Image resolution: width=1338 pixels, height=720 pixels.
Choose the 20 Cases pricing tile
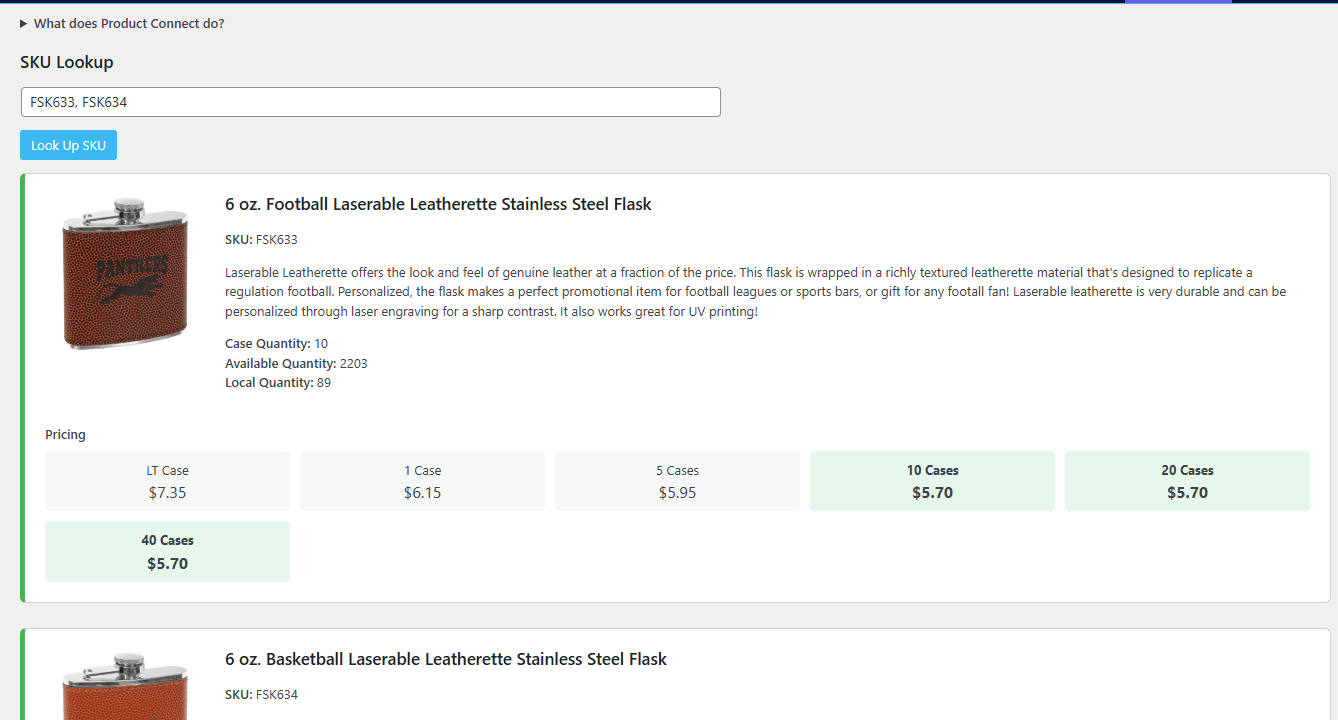click(1187, 481)
